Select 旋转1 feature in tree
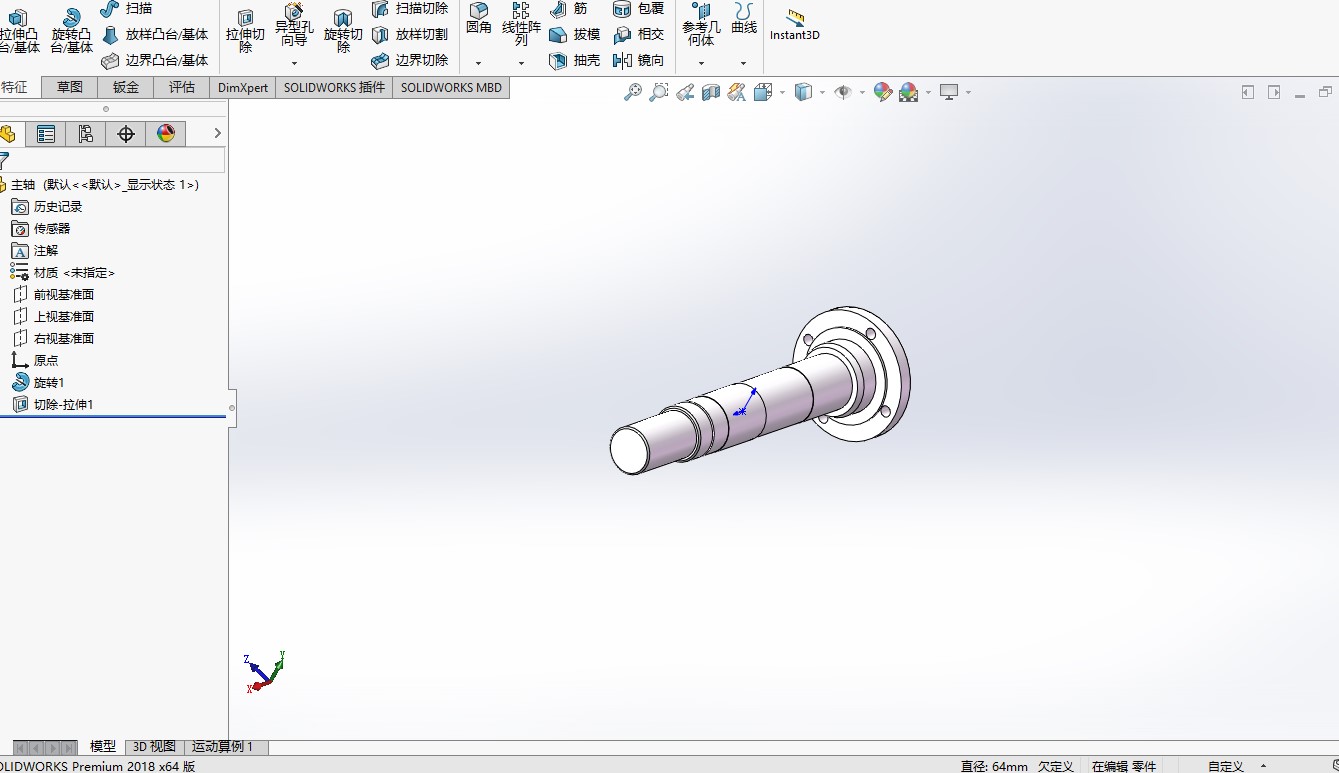 pyautogui.click(x=38, y=383)
